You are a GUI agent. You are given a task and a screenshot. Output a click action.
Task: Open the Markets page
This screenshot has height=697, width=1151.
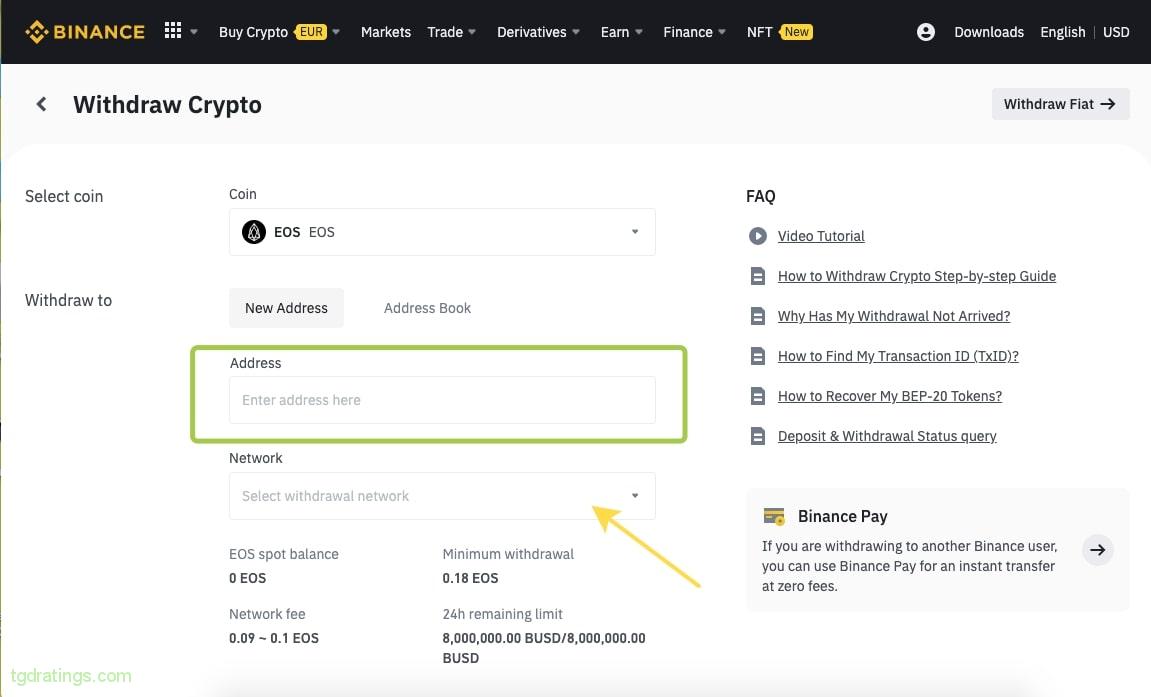(385, 32)
